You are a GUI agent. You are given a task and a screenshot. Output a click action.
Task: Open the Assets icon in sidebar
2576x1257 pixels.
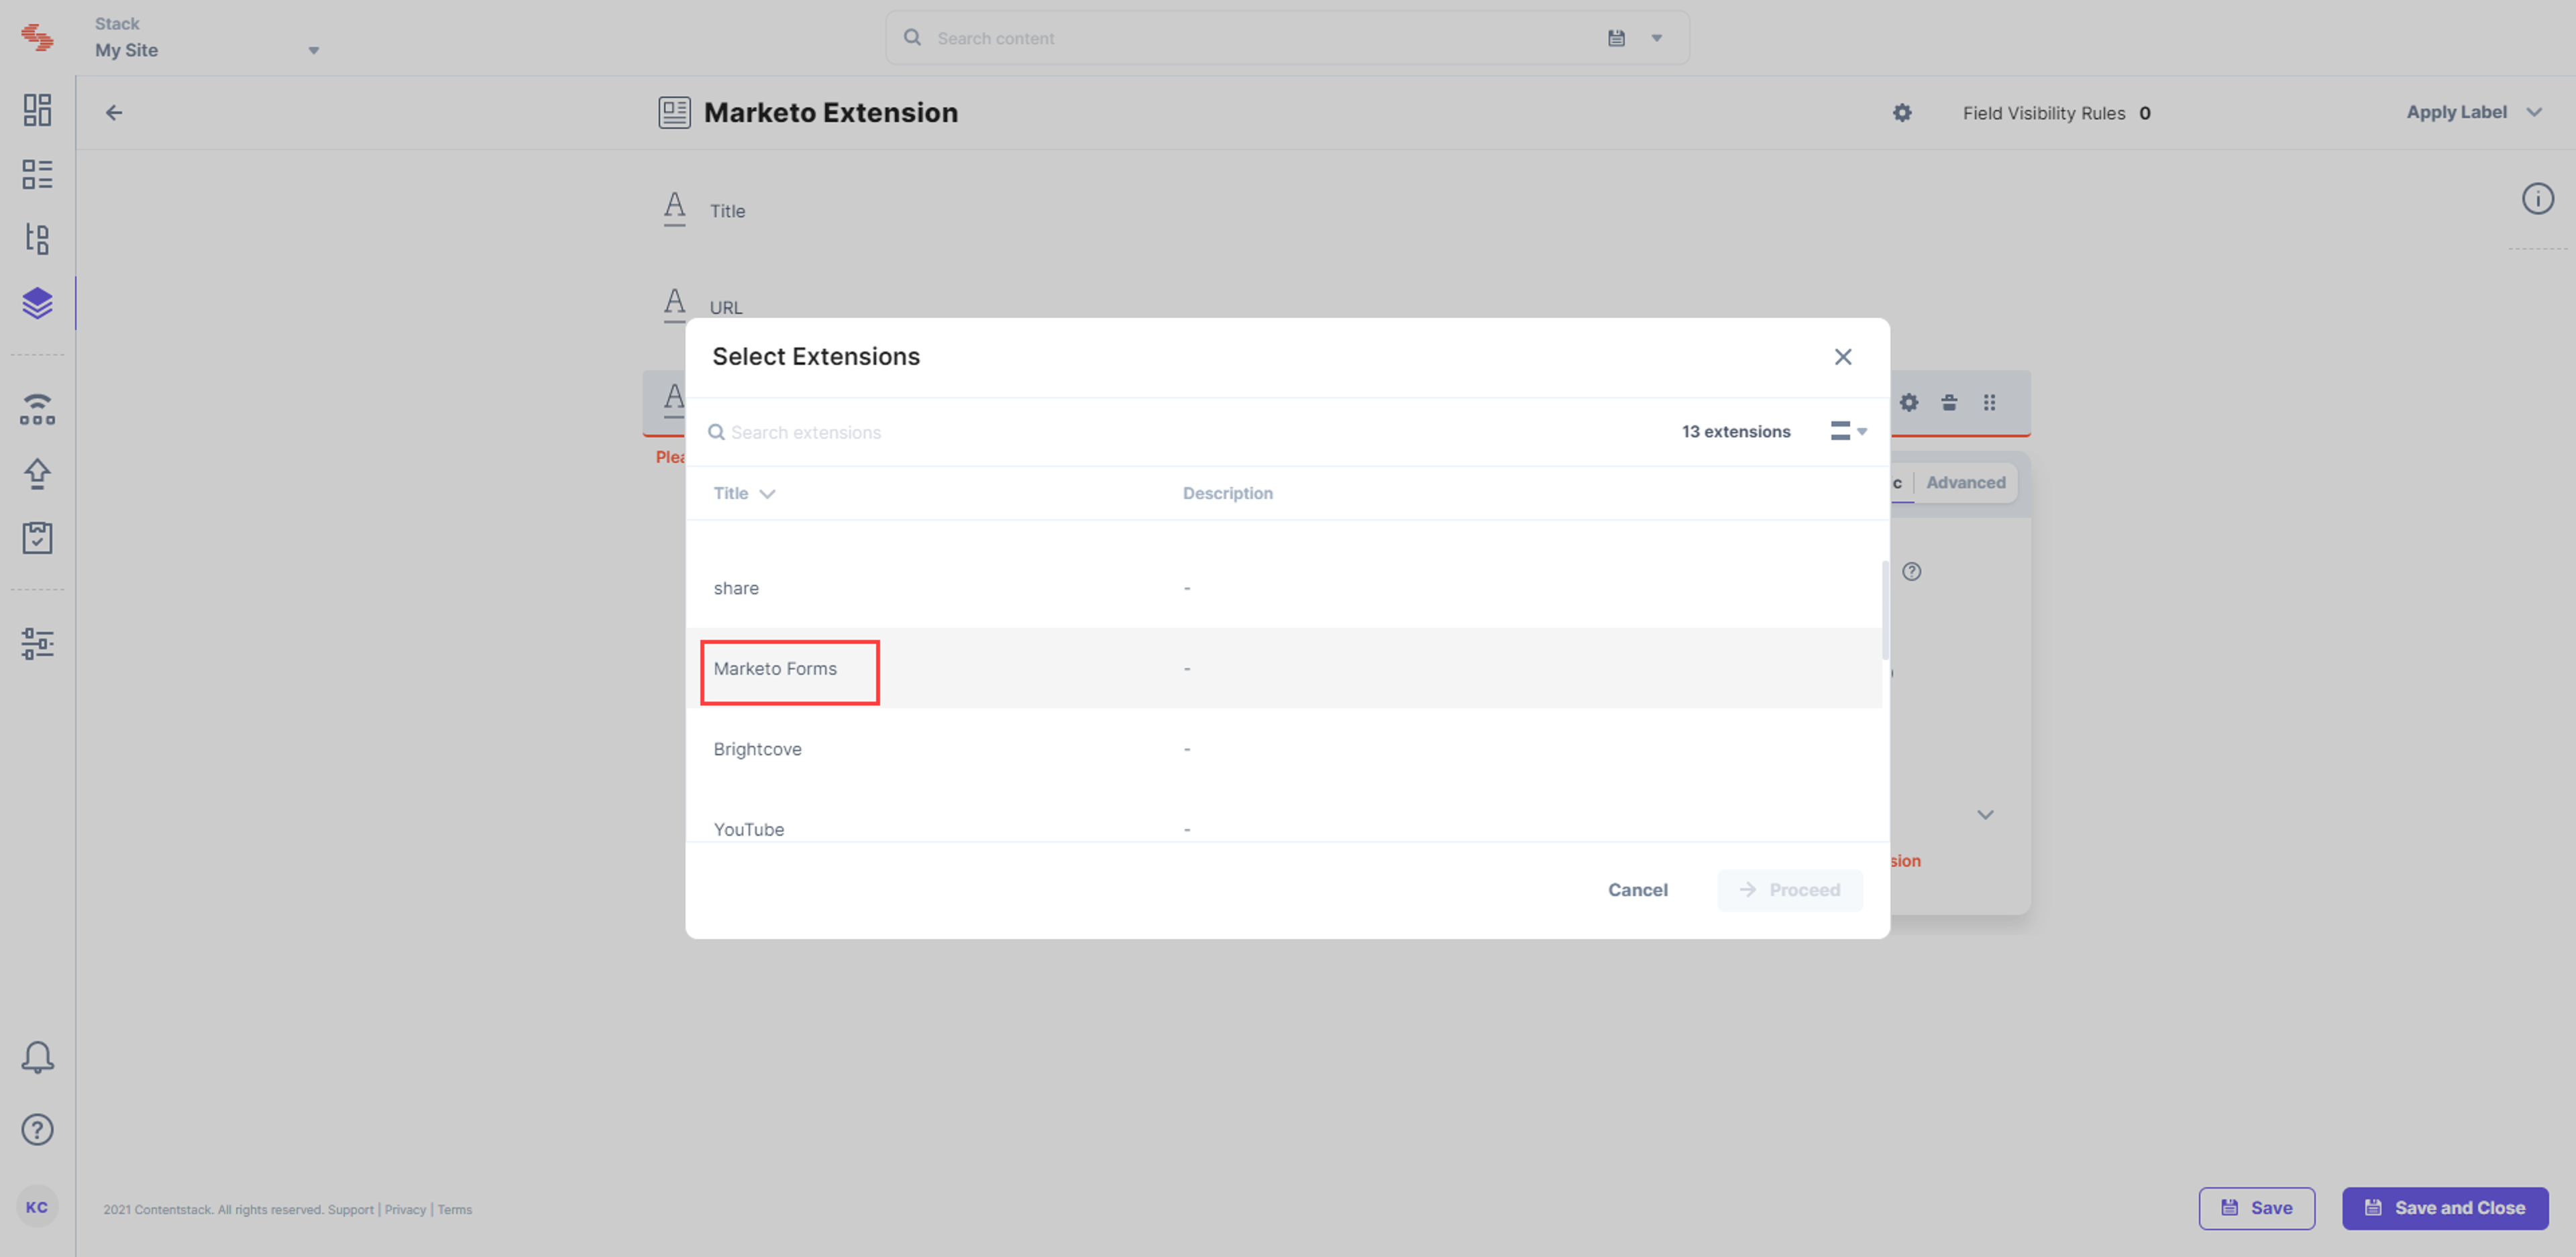tap(37, 238)
